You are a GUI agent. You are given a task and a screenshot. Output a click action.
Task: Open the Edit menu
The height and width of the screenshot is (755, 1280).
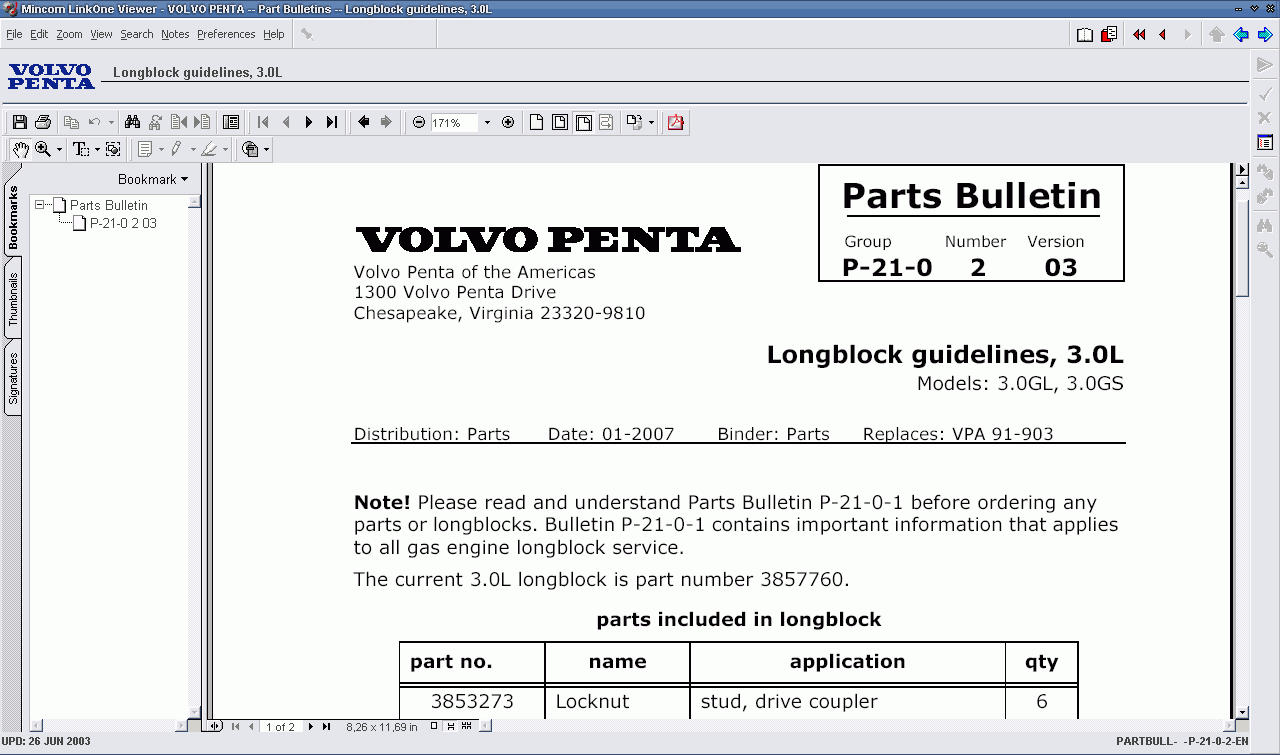point(39,34)
